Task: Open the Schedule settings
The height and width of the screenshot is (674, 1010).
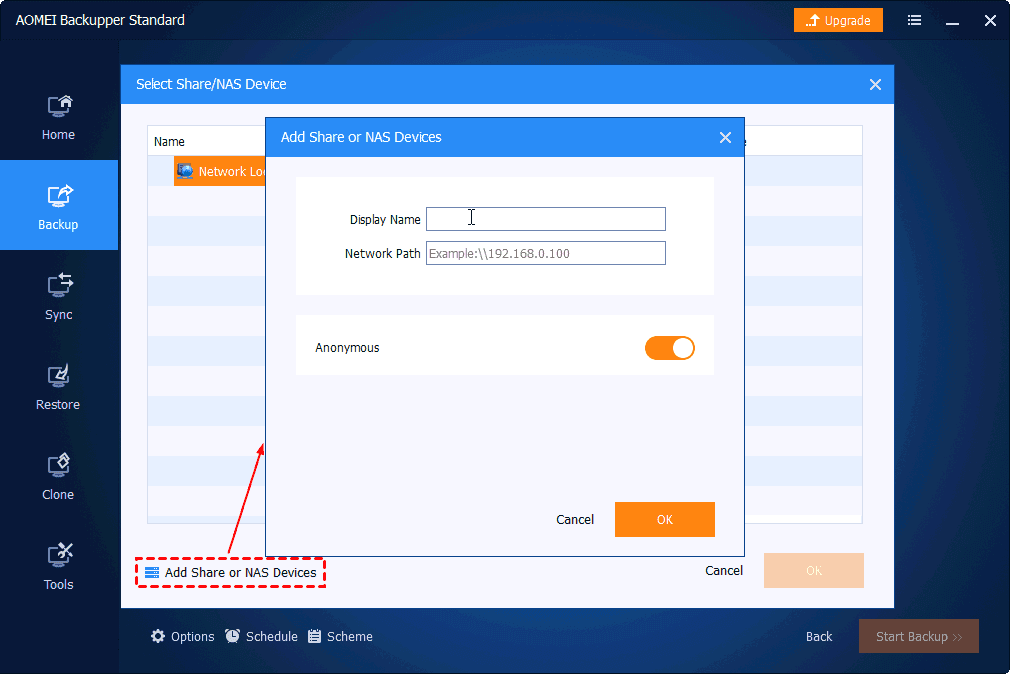Action: [262, 637]
